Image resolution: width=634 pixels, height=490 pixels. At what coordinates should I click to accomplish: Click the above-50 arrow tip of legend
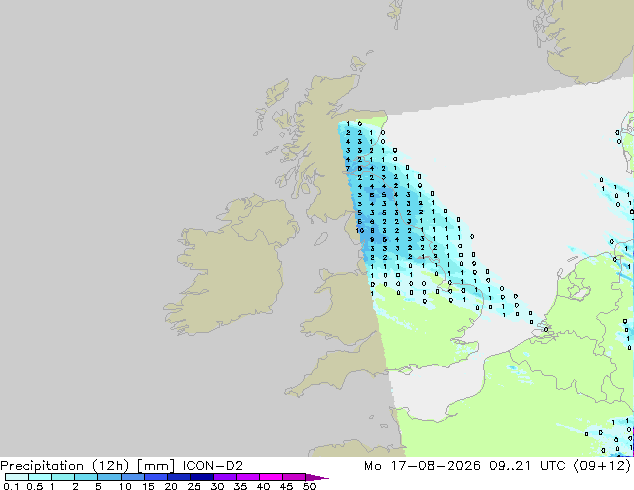click(317, 477)
